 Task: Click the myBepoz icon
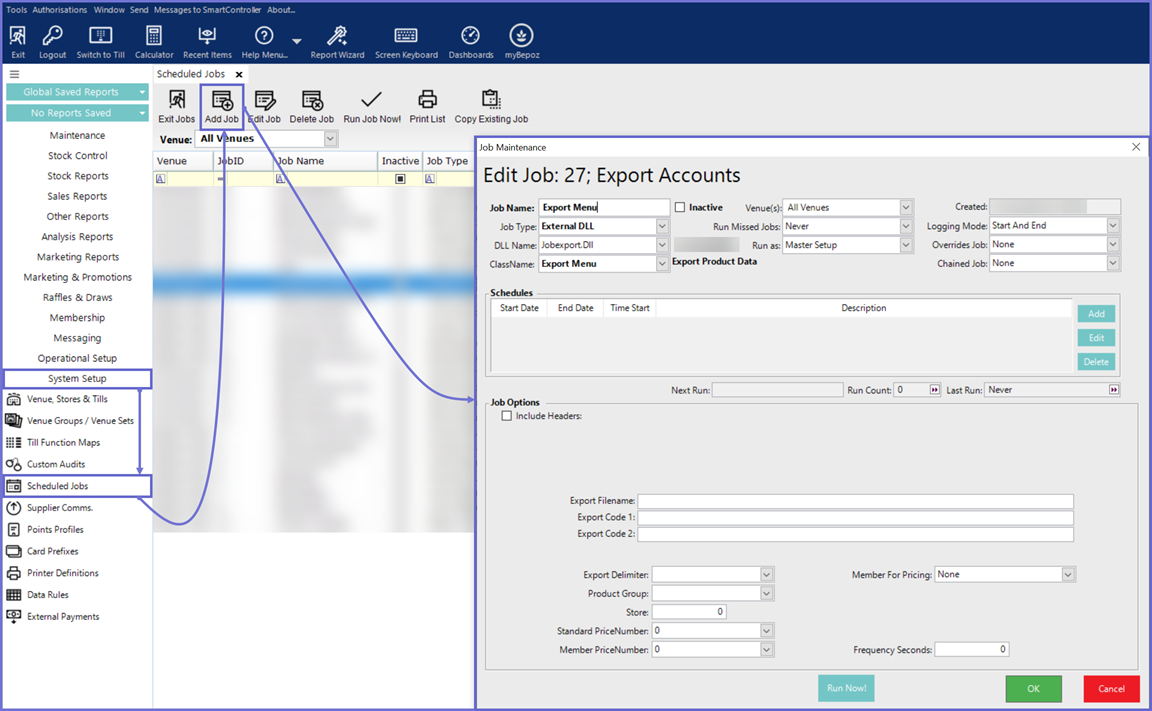tap(521, 42)
